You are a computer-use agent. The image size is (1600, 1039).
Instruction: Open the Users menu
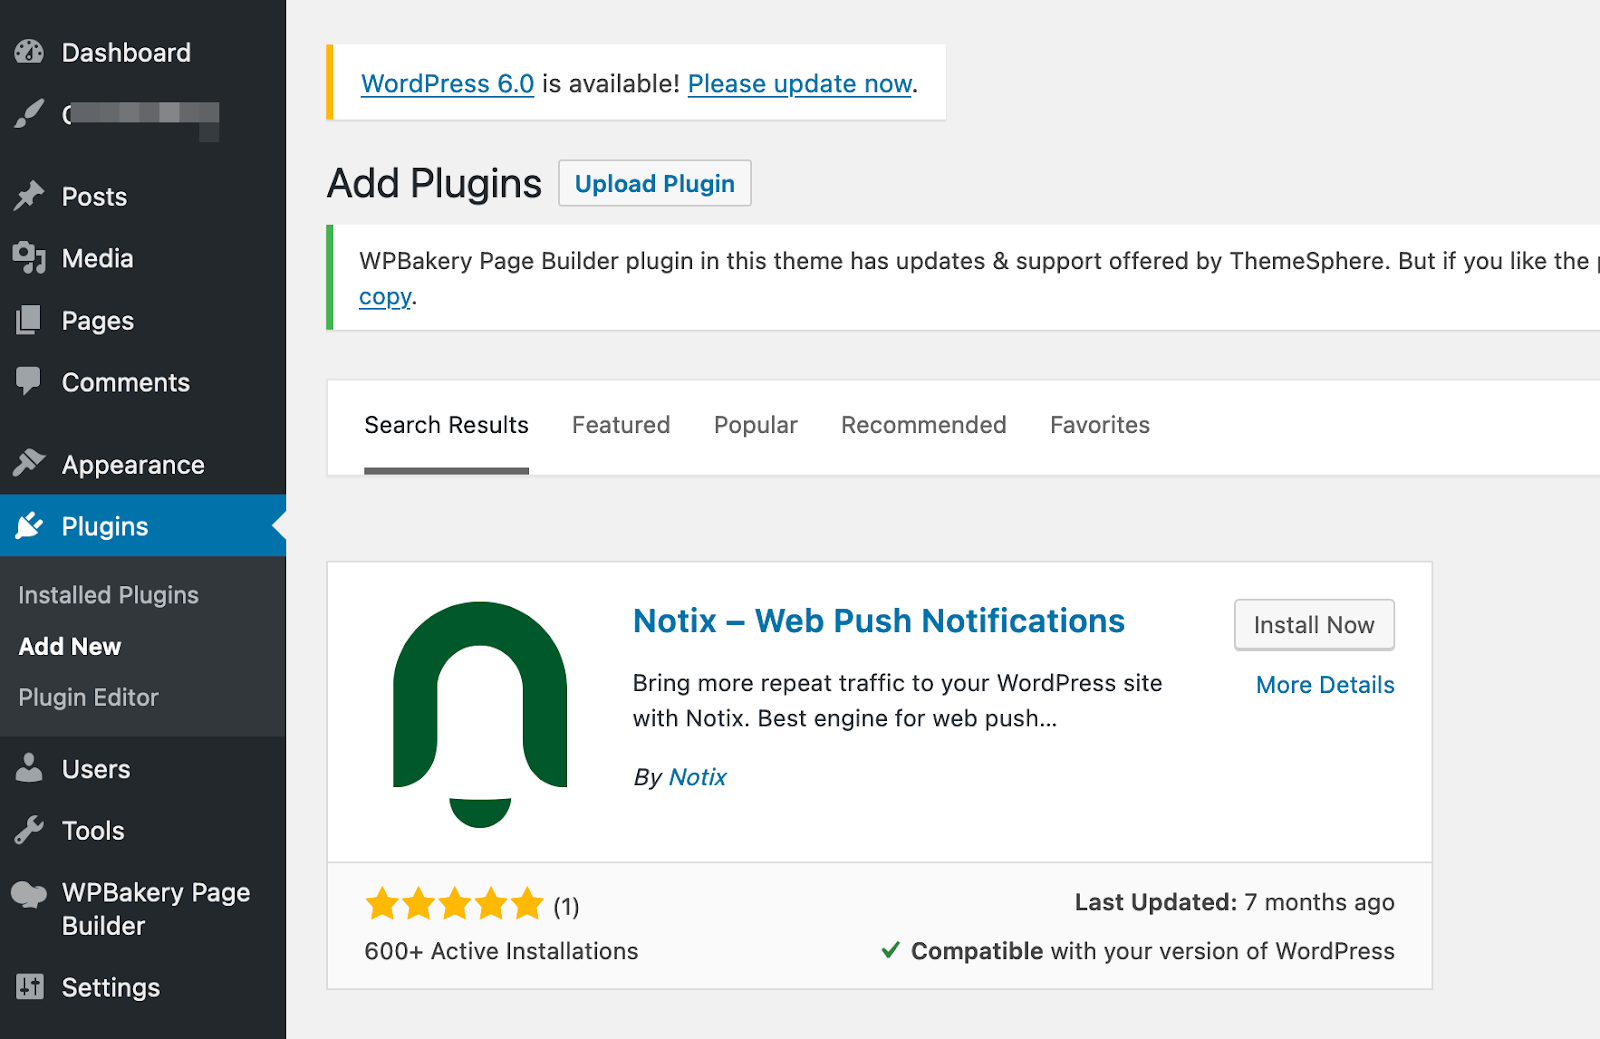[x=143, y=769]
